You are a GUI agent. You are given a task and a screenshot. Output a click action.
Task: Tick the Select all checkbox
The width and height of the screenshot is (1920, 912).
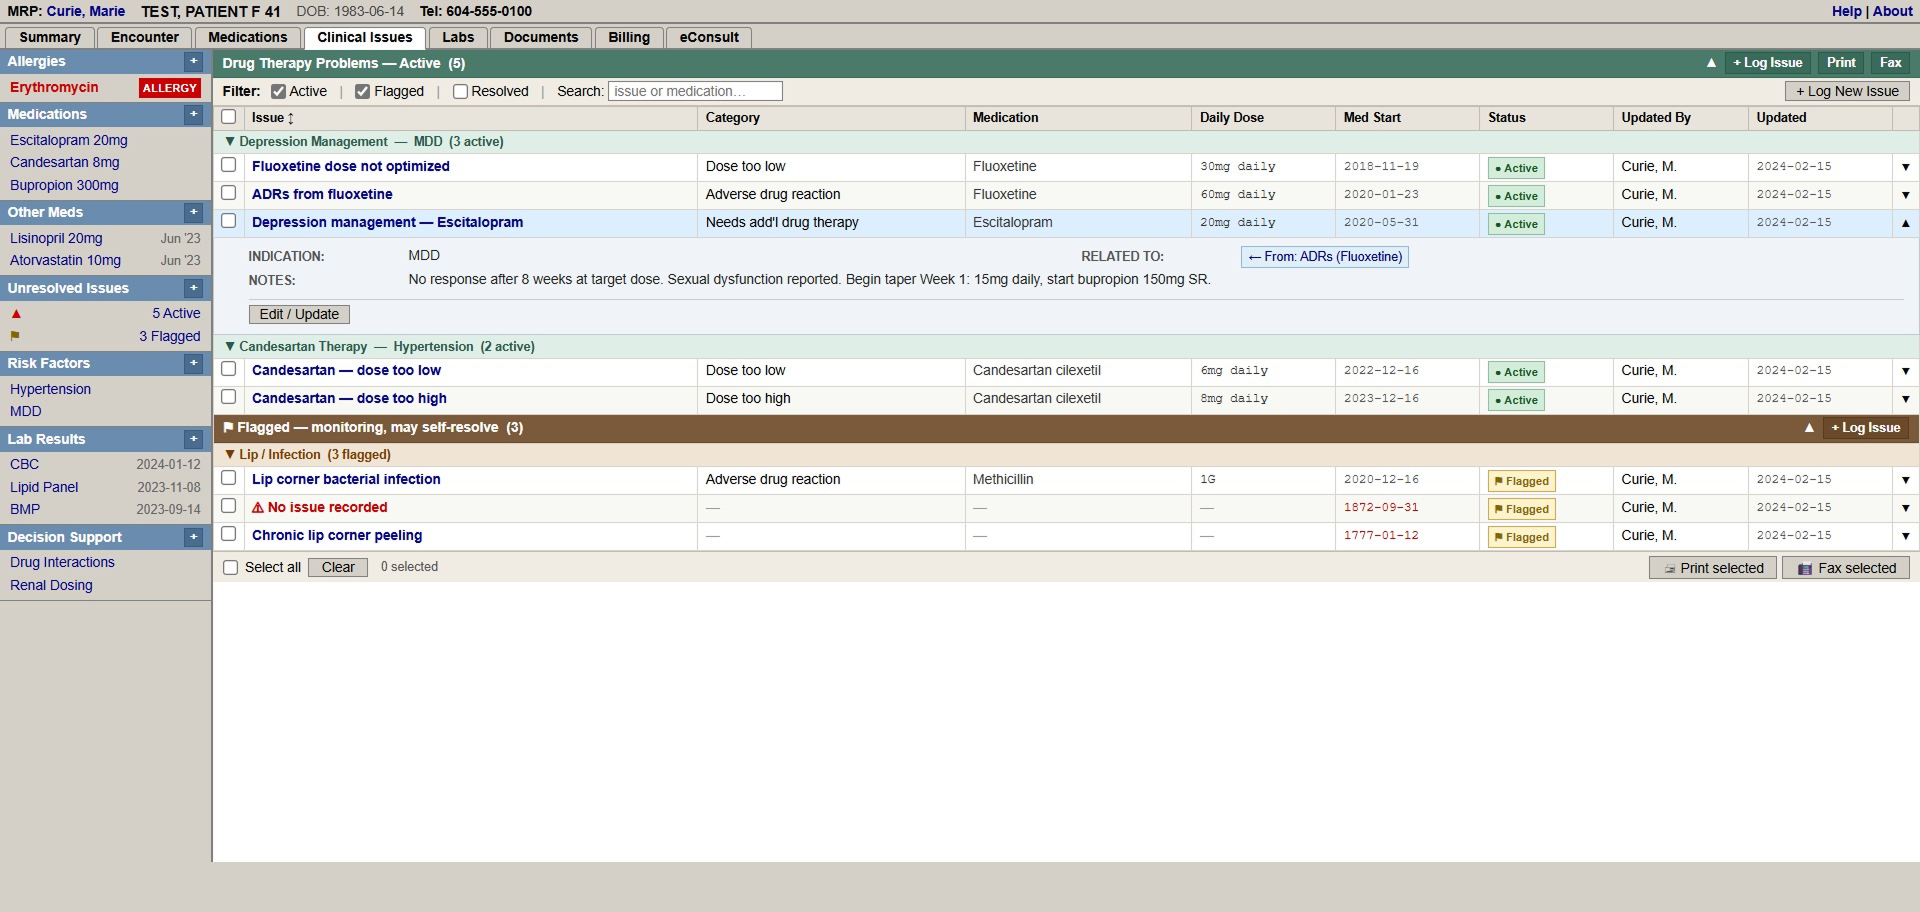click(231, 568)
